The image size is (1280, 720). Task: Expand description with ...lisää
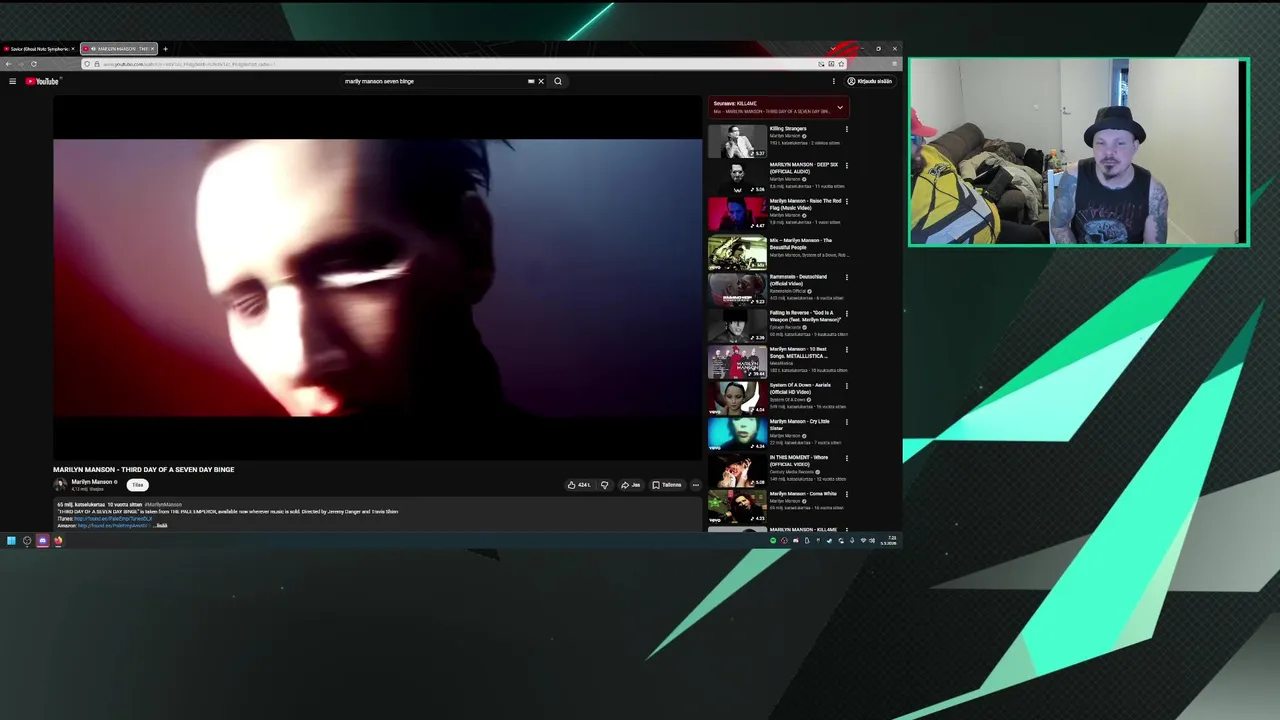(161, 525)
